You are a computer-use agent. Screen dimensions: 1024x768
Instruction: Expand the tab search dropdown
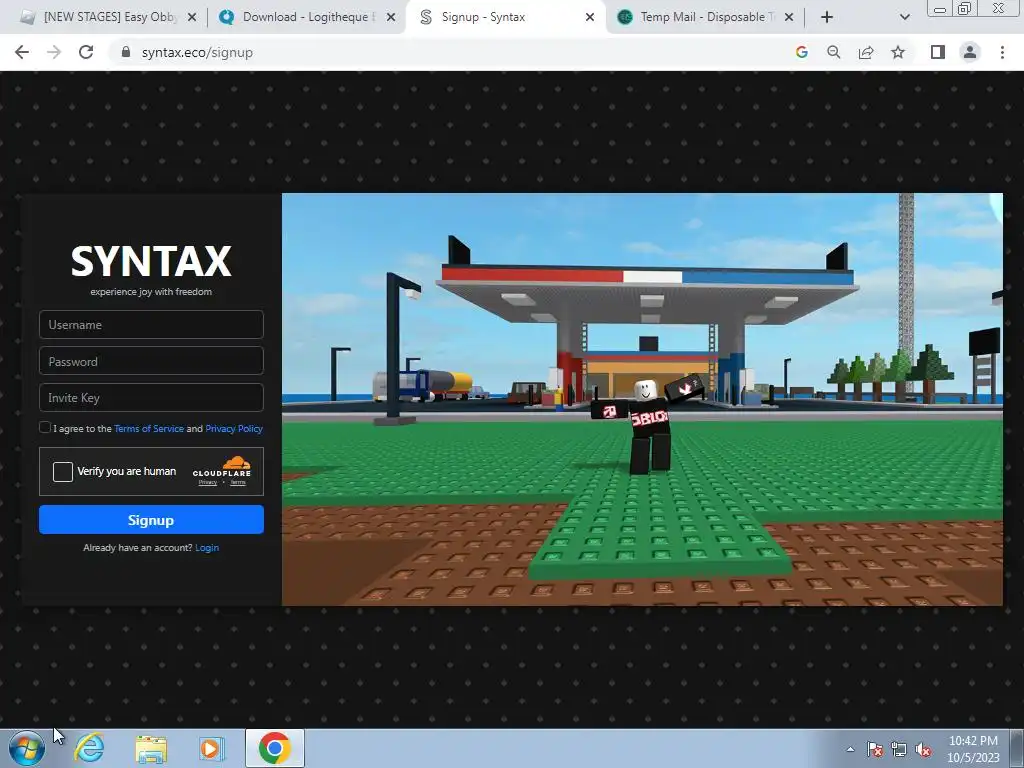point(904,18)
